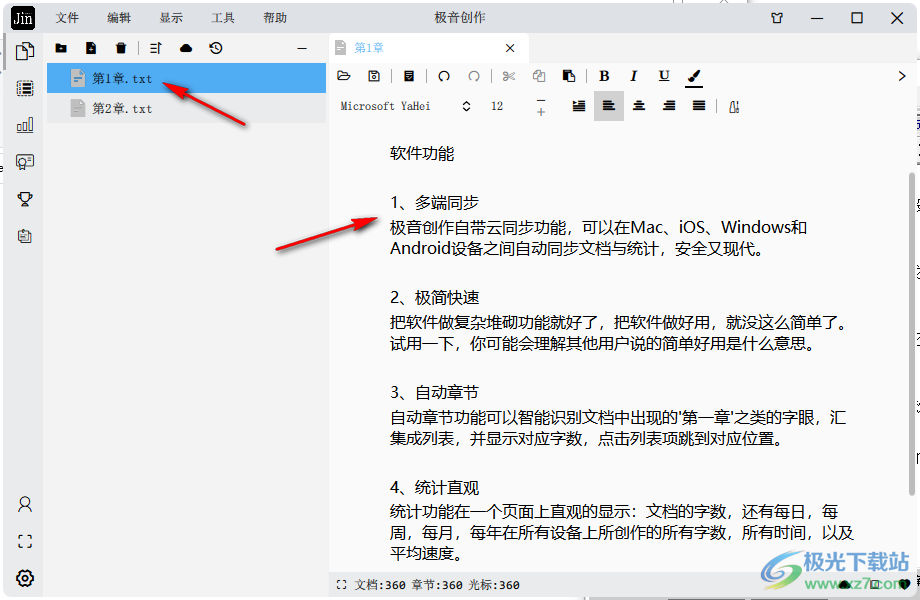Collapse the file panel with minus button

302,48
